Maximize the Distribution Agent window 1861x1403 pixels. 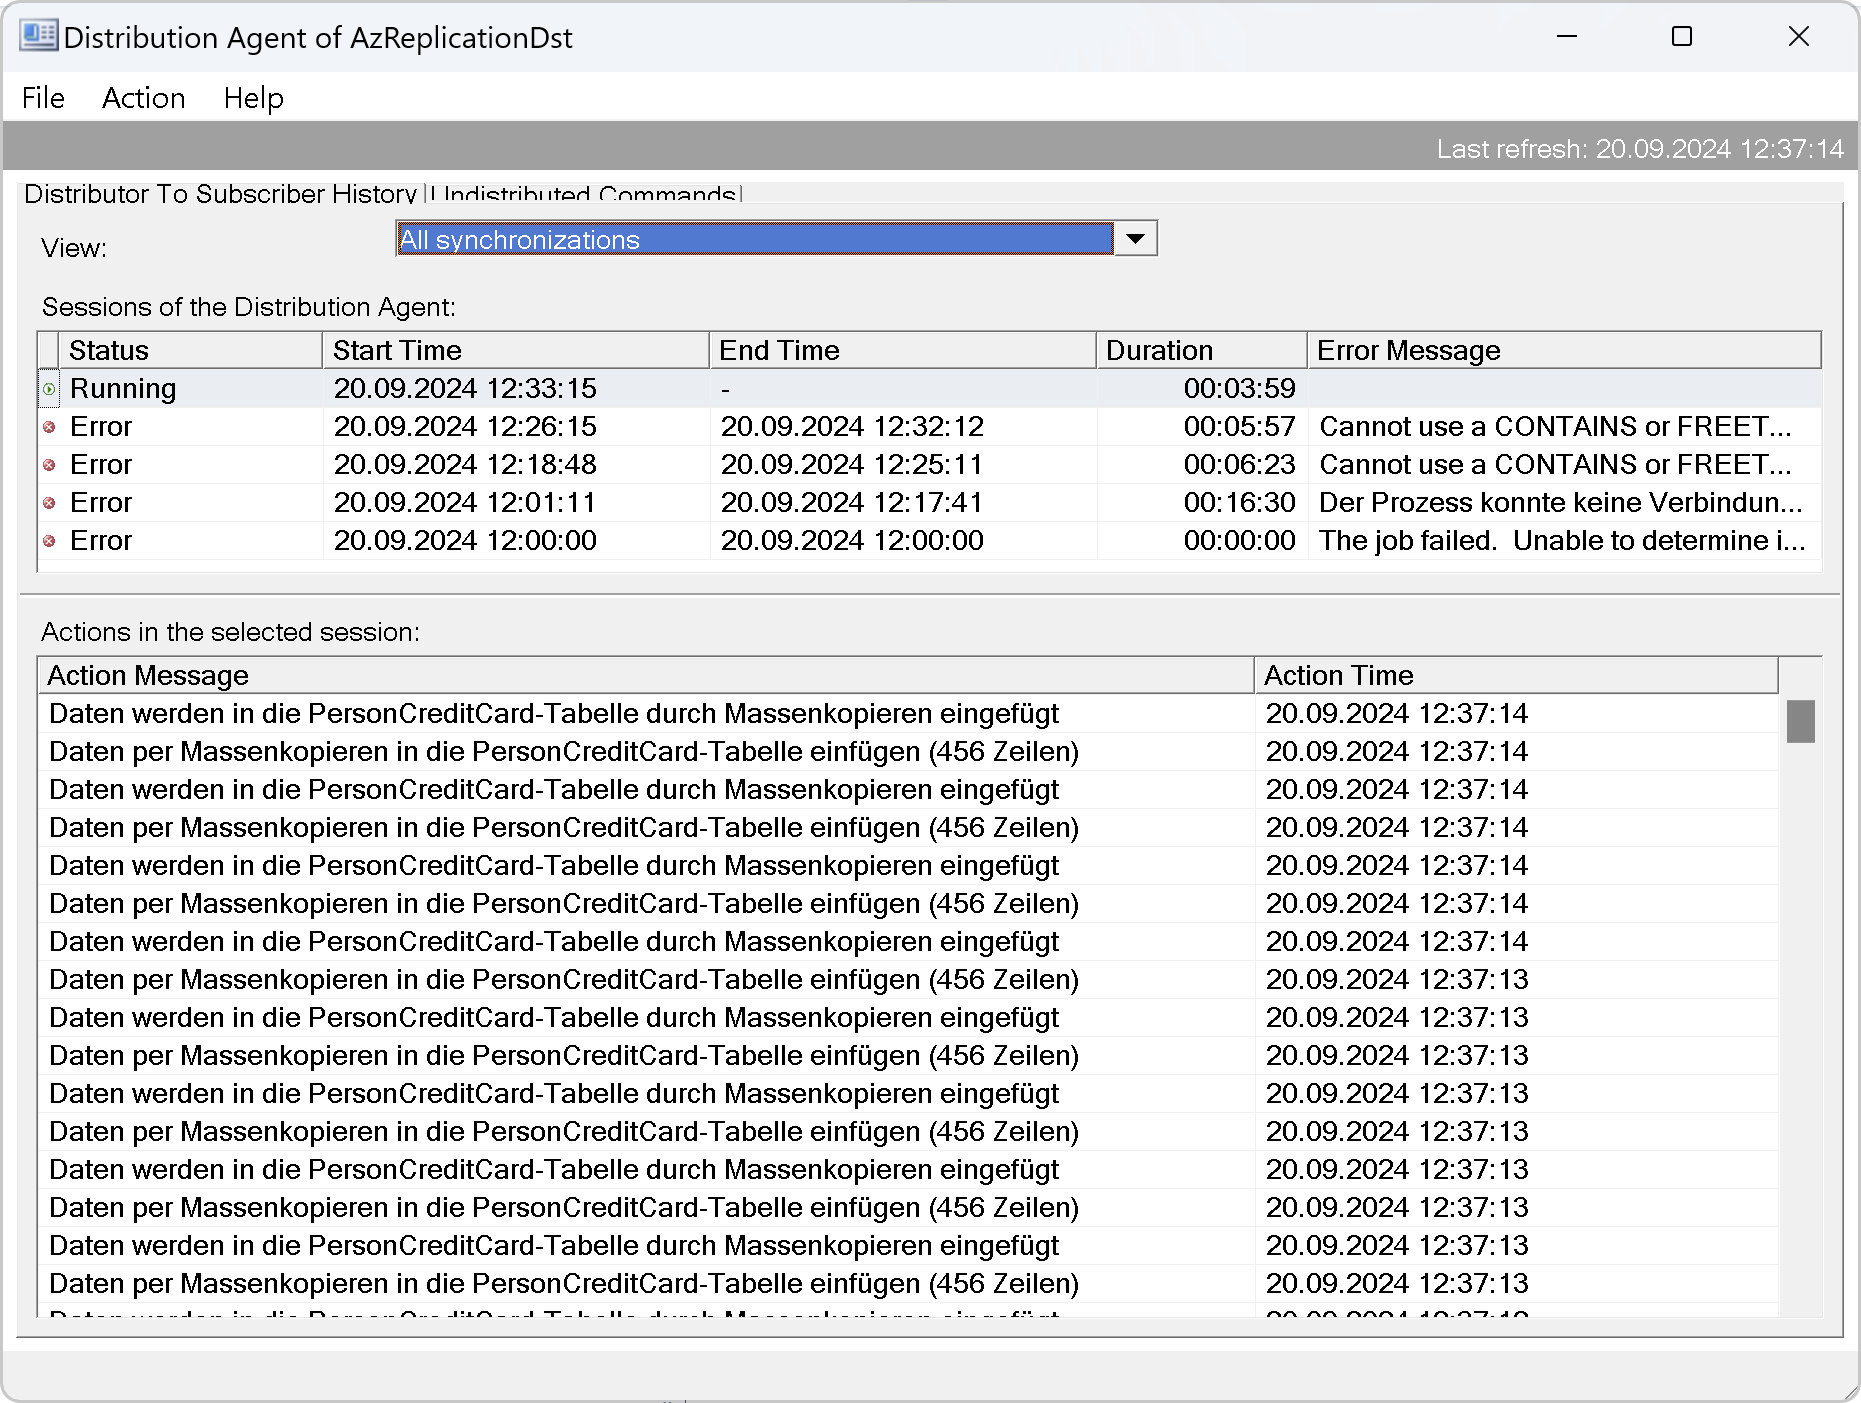pyautogui.click(x=1682, y=37)
